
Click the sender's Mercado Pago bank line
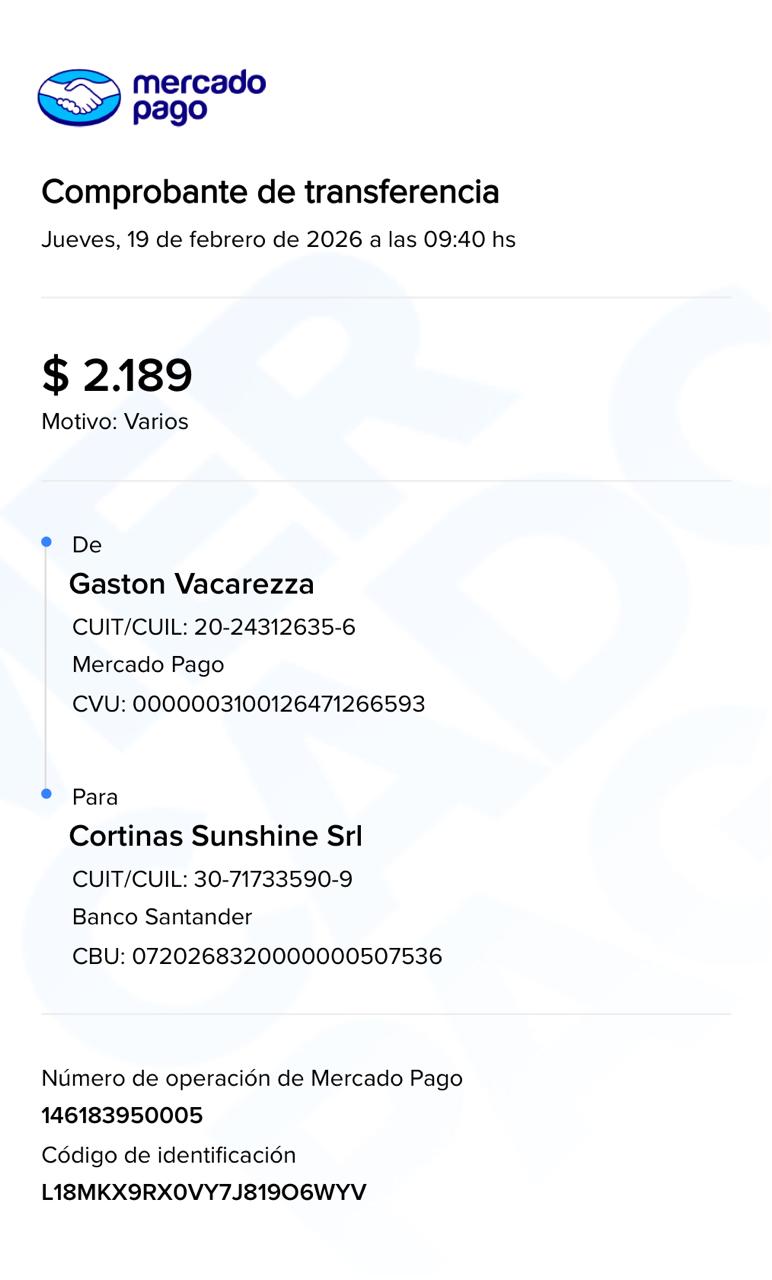tap(148, 665)
